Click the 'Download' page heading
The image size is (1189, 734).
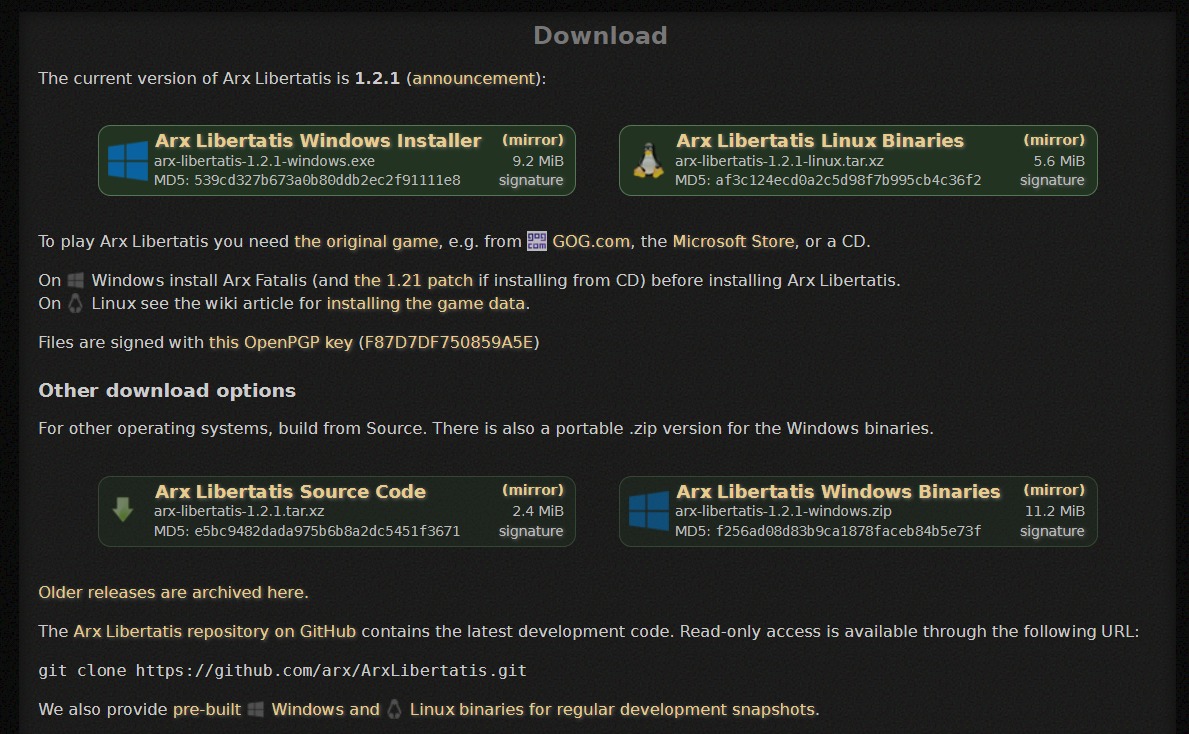600,36
